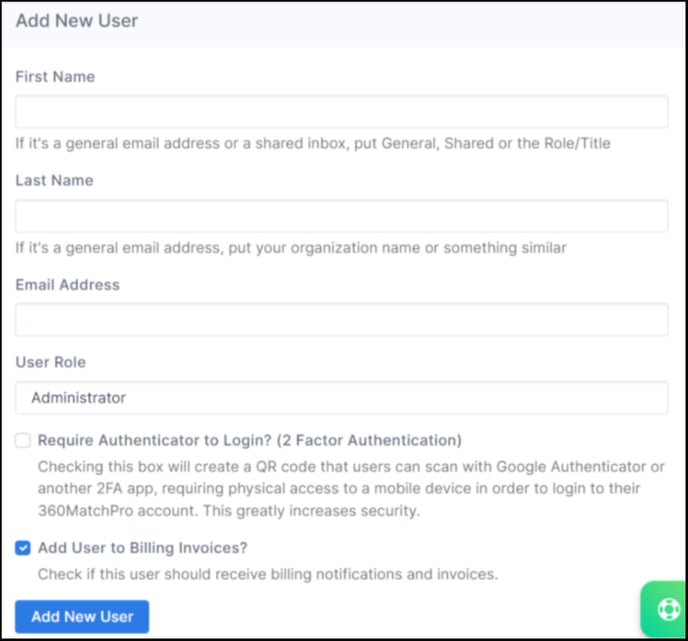Viewport: 688px width, 641px height.
Task: Click the Add New User page heading
Action: 77,21
